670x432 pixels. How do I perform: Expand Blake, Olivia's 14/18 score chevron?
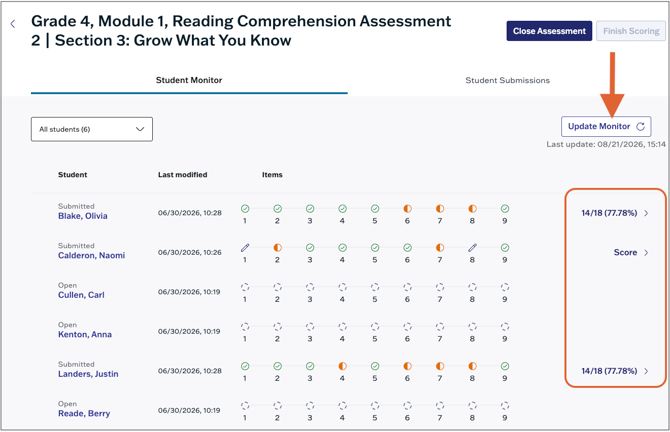(x=646, y=213)
